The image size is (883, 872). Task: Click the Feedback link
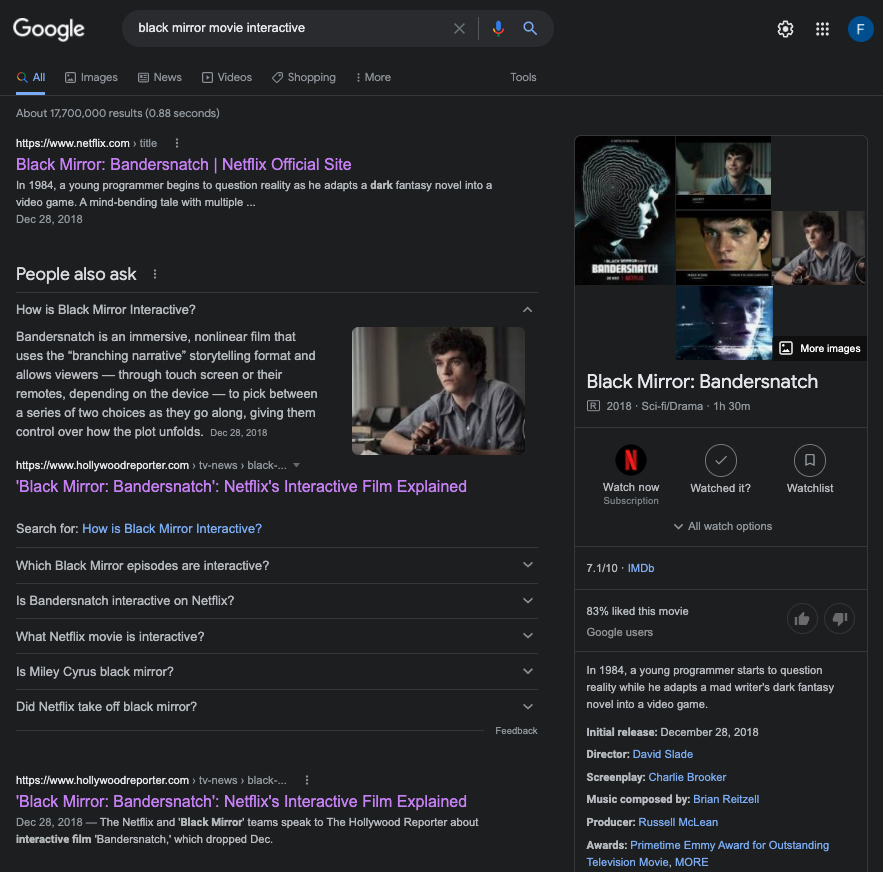(x=516, y=731)
